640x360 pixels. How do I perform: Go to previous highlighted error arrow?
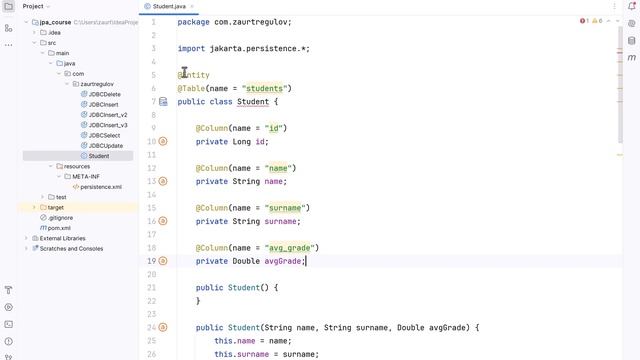609,21
